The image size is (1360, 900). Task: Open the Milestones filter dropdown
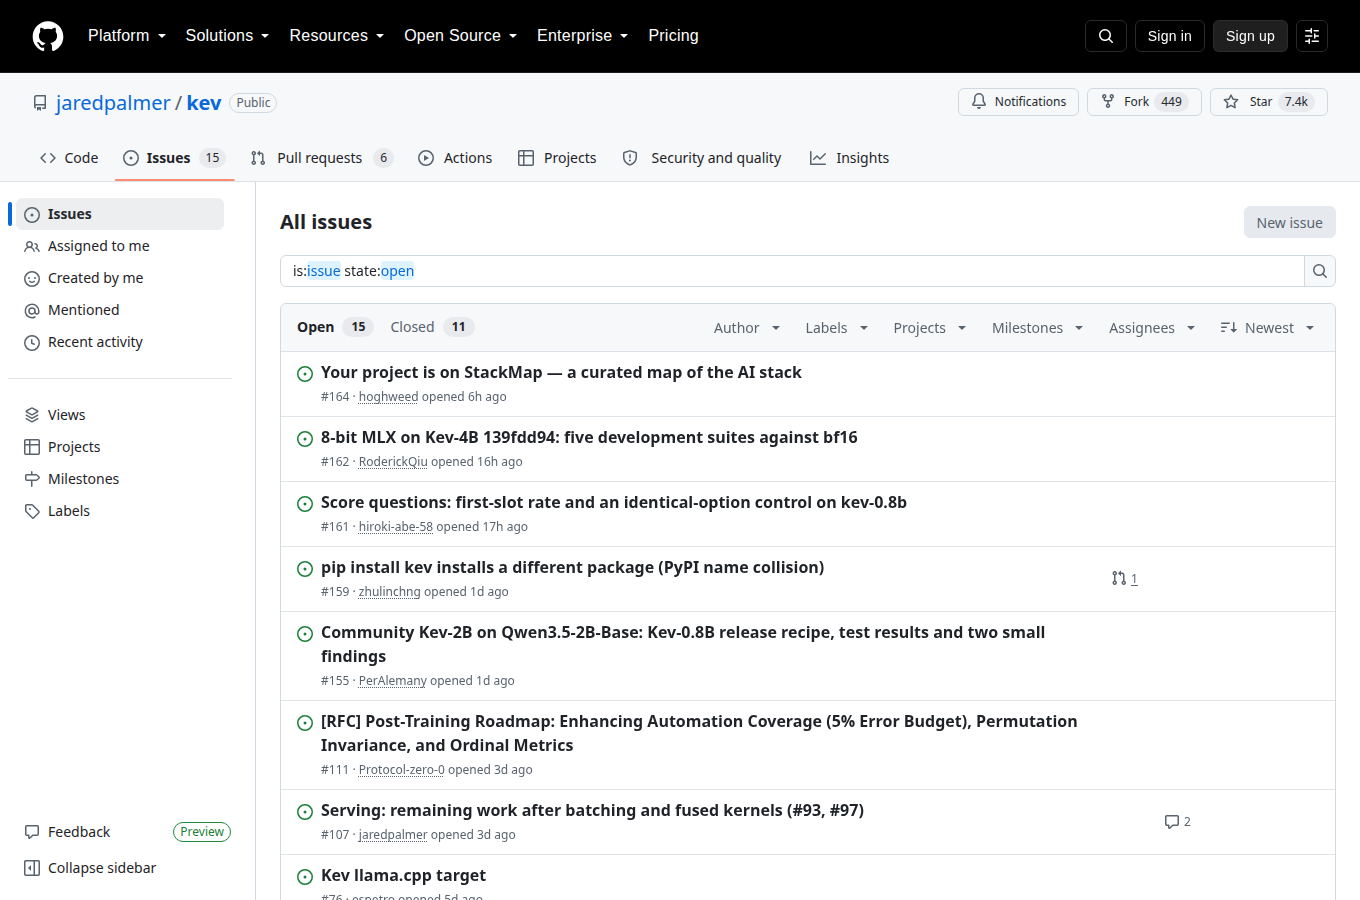tap(1037, 328)
